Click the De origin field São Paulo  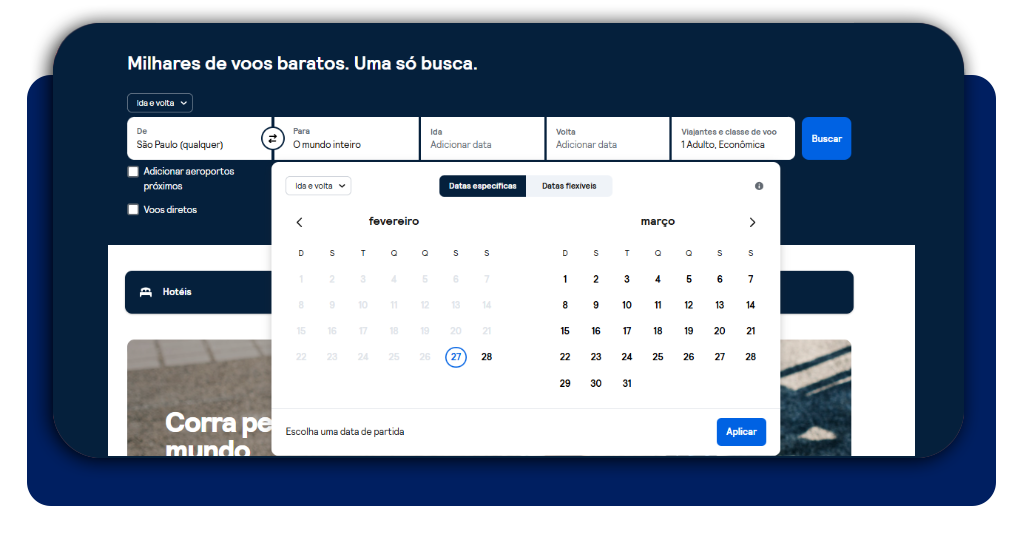(199, 138)
